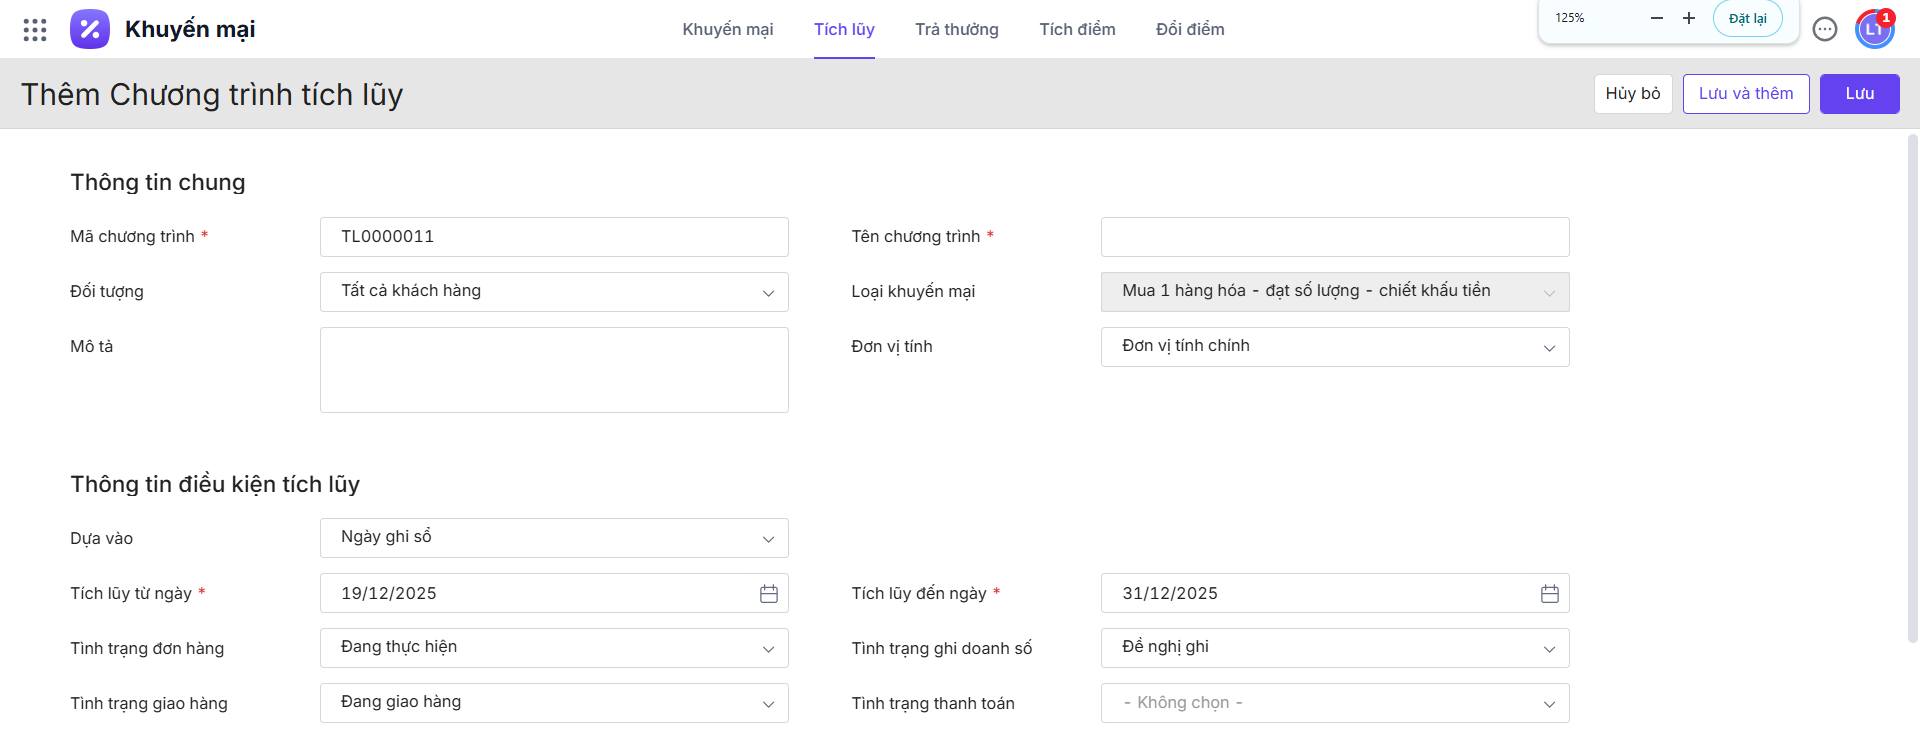Click the Hủy bỏ button

(1632, 94)
